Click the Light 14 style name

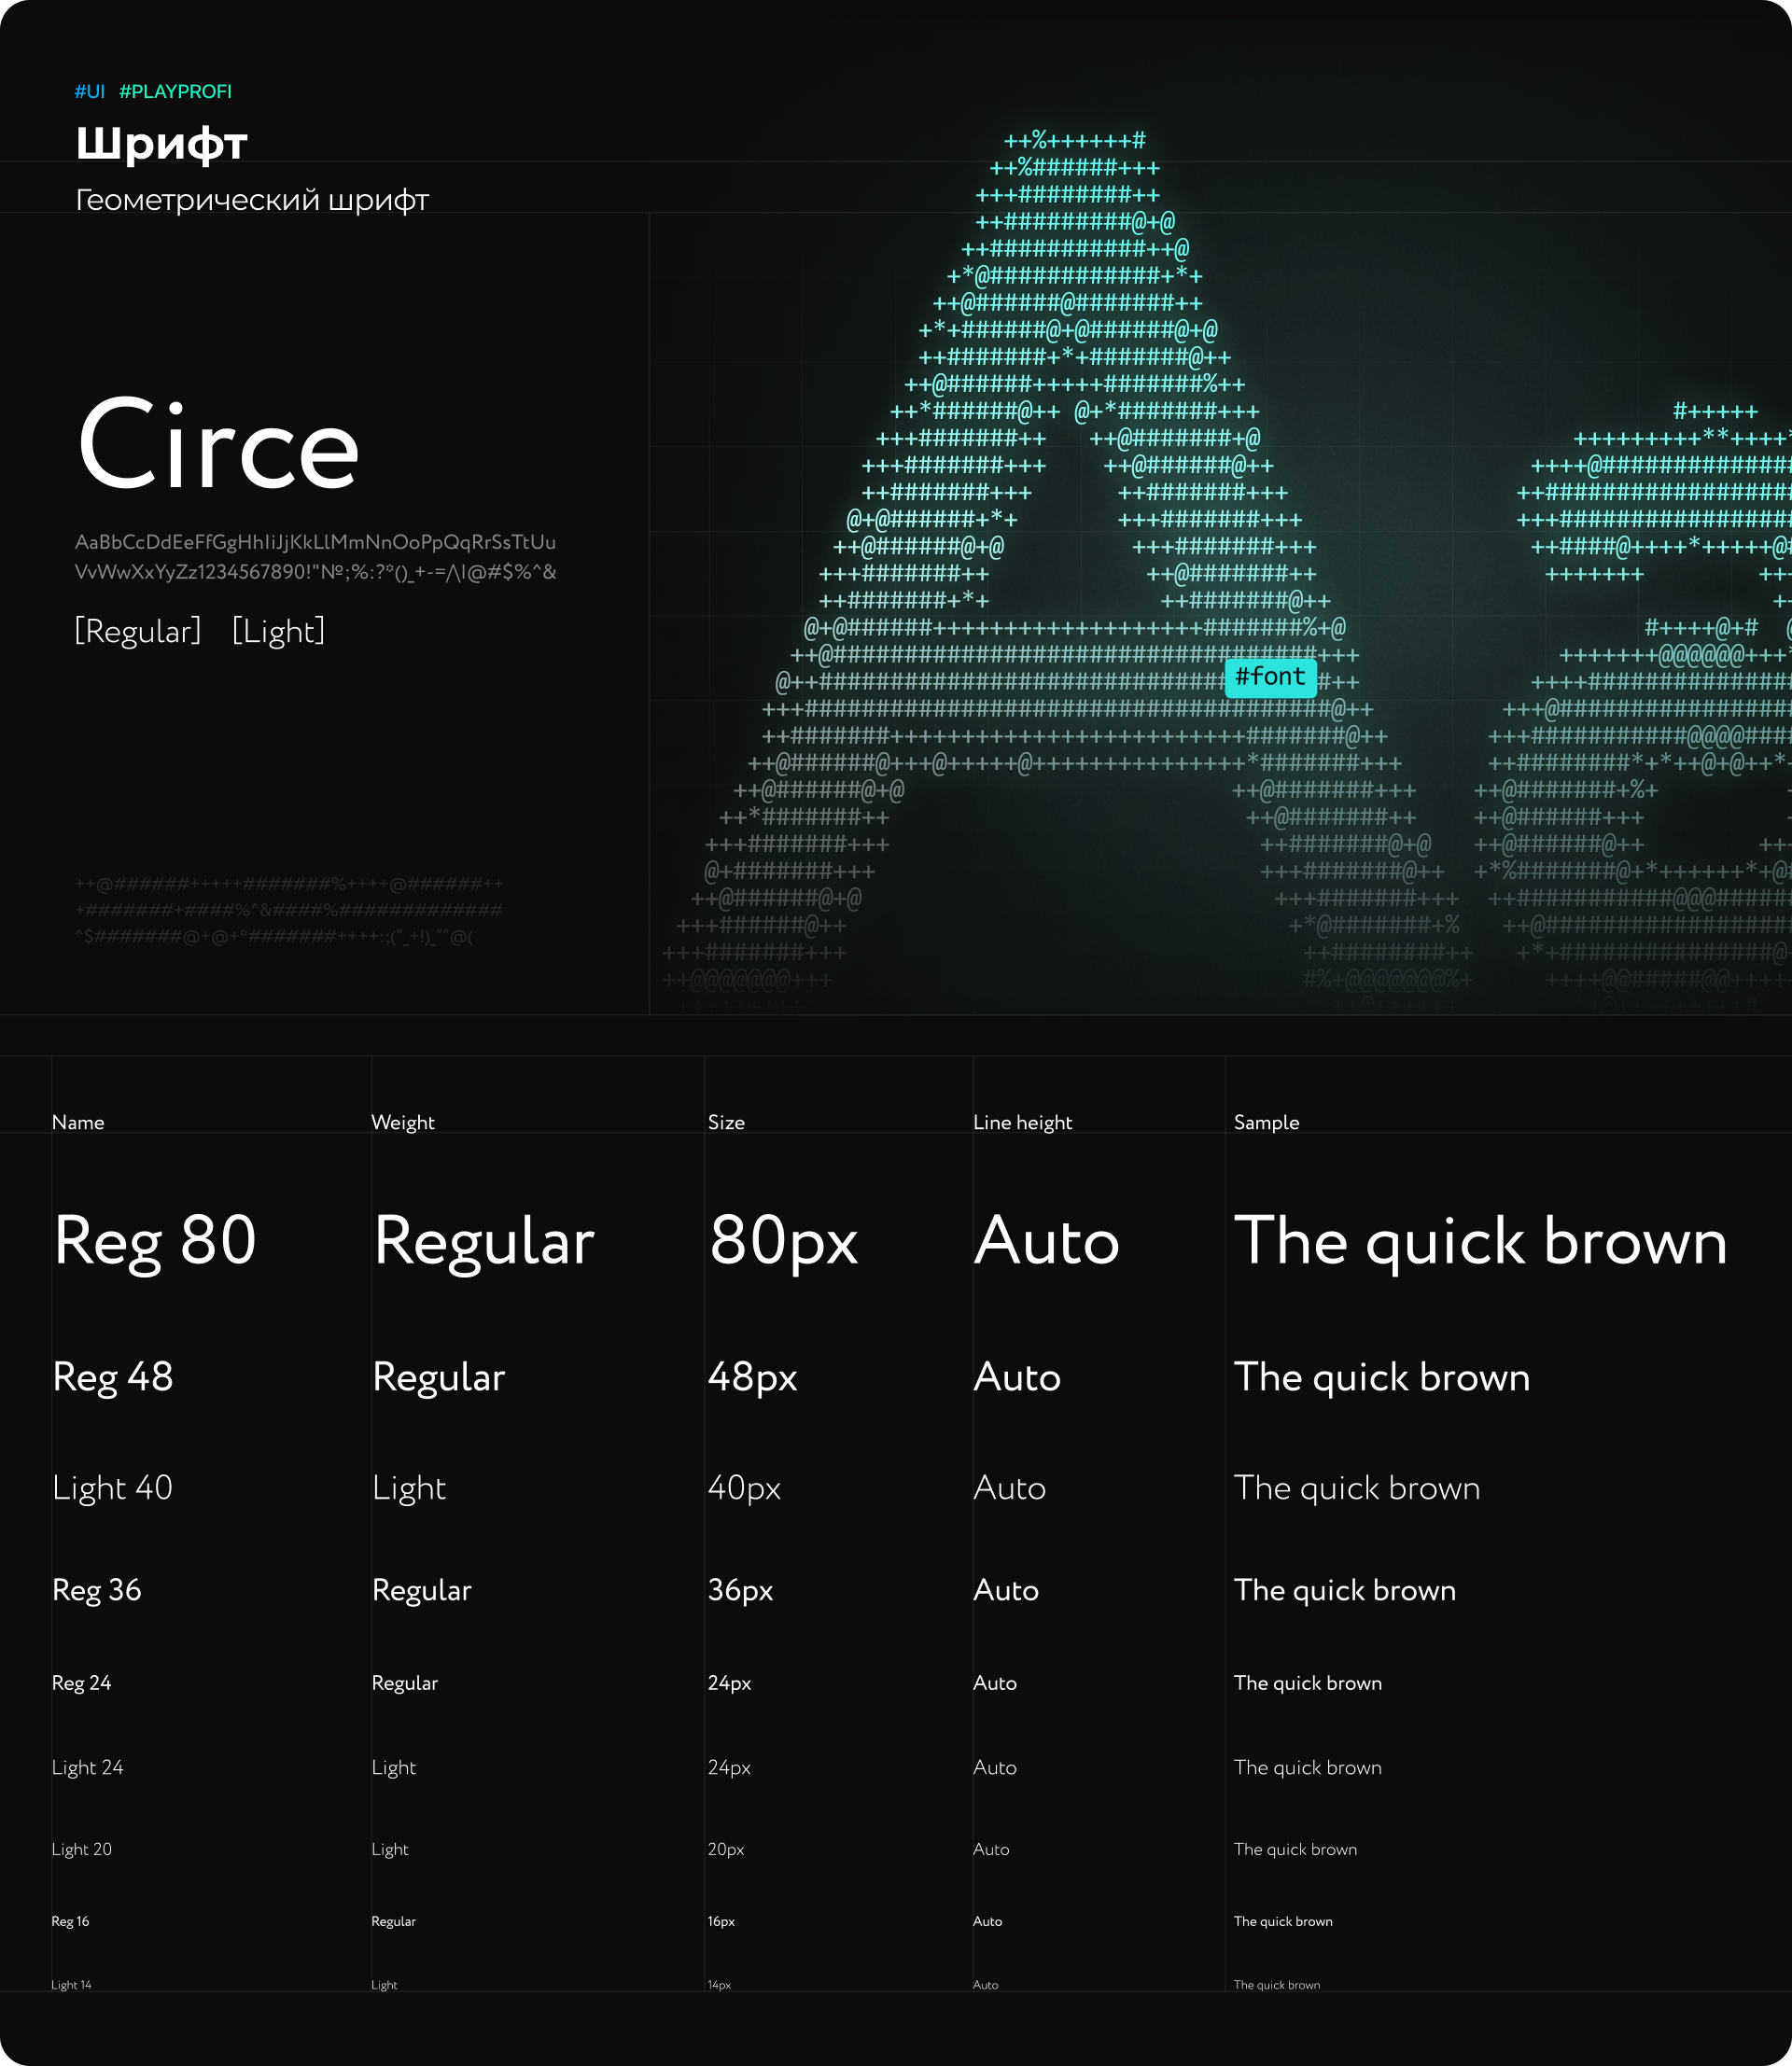71,1985
